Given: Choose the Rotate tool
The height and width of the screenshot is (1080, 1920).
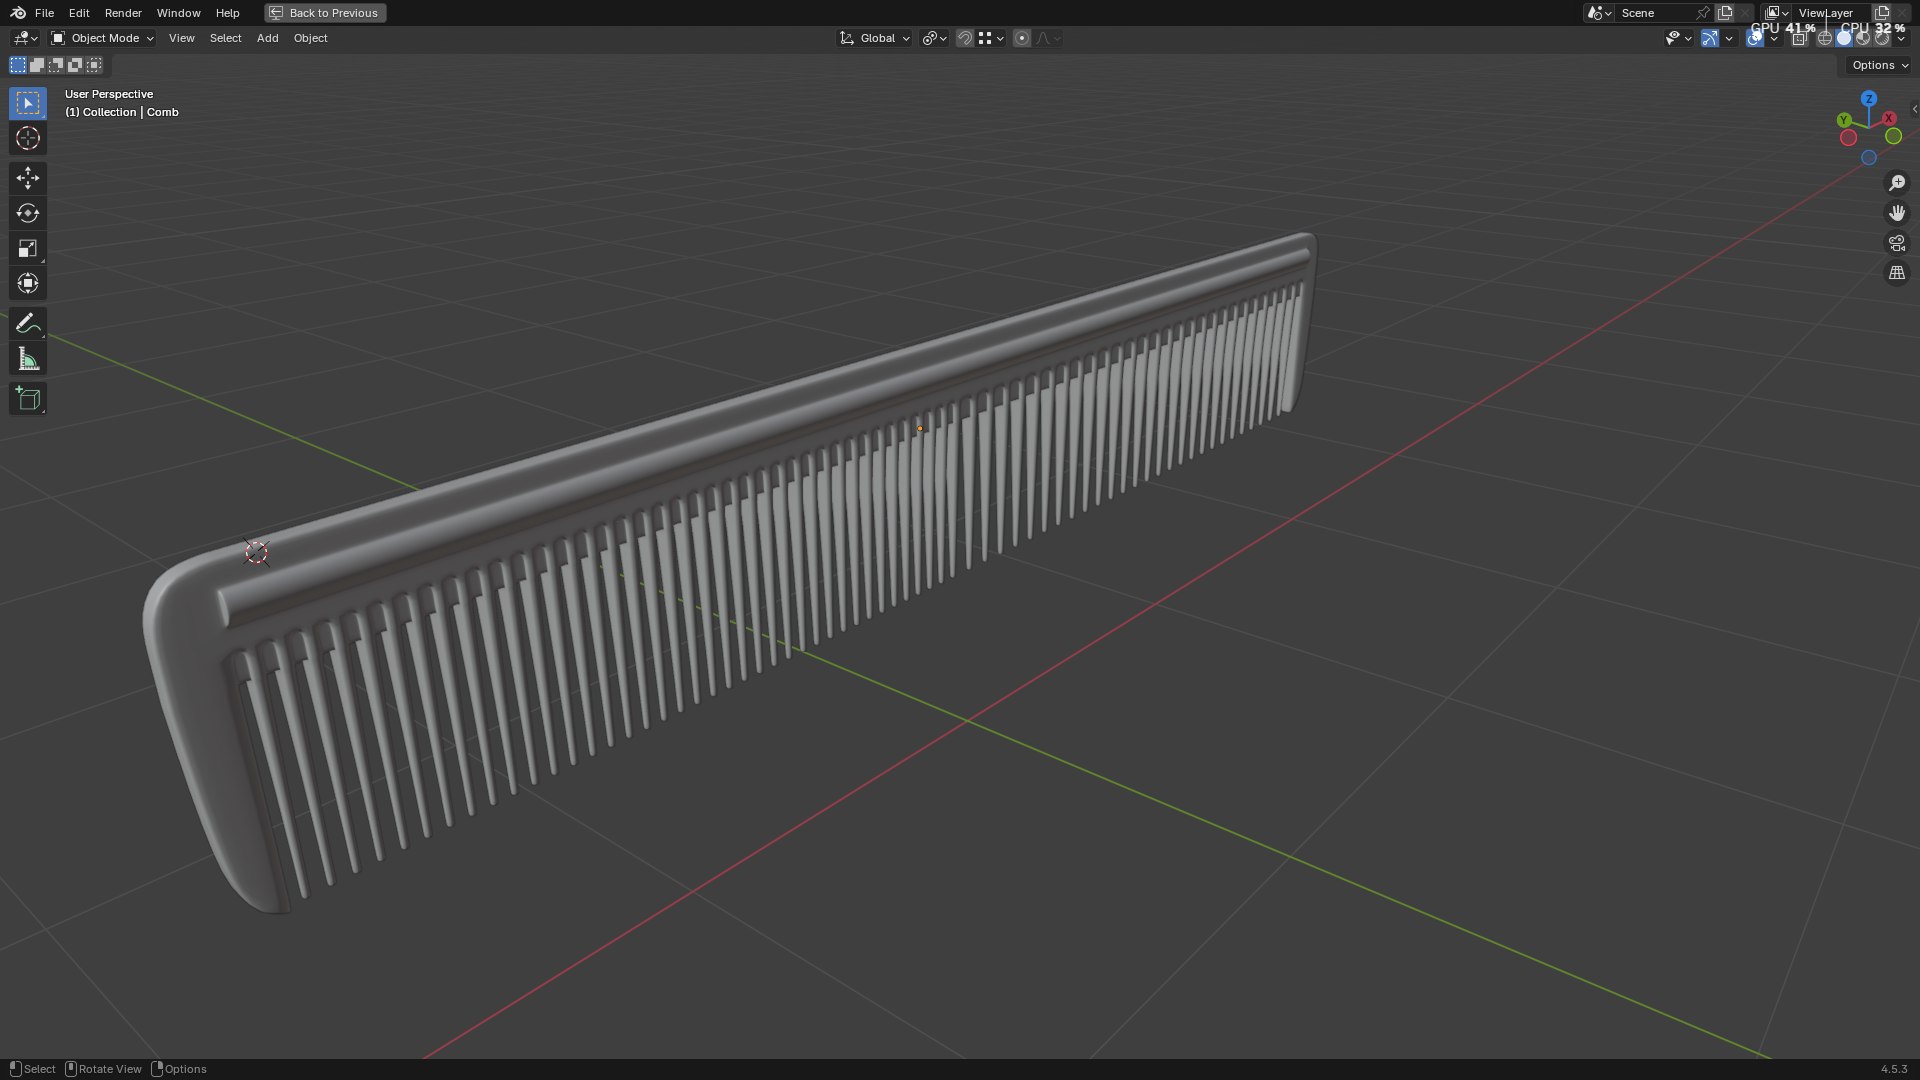Looking at the screenshot, I should pos(28,213).
